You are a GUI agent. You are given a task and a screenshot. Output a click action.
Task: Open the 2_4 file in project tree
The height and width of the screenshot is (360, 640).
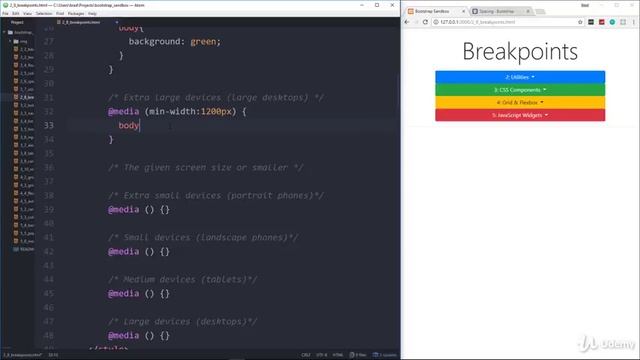[x=24, y=65]
